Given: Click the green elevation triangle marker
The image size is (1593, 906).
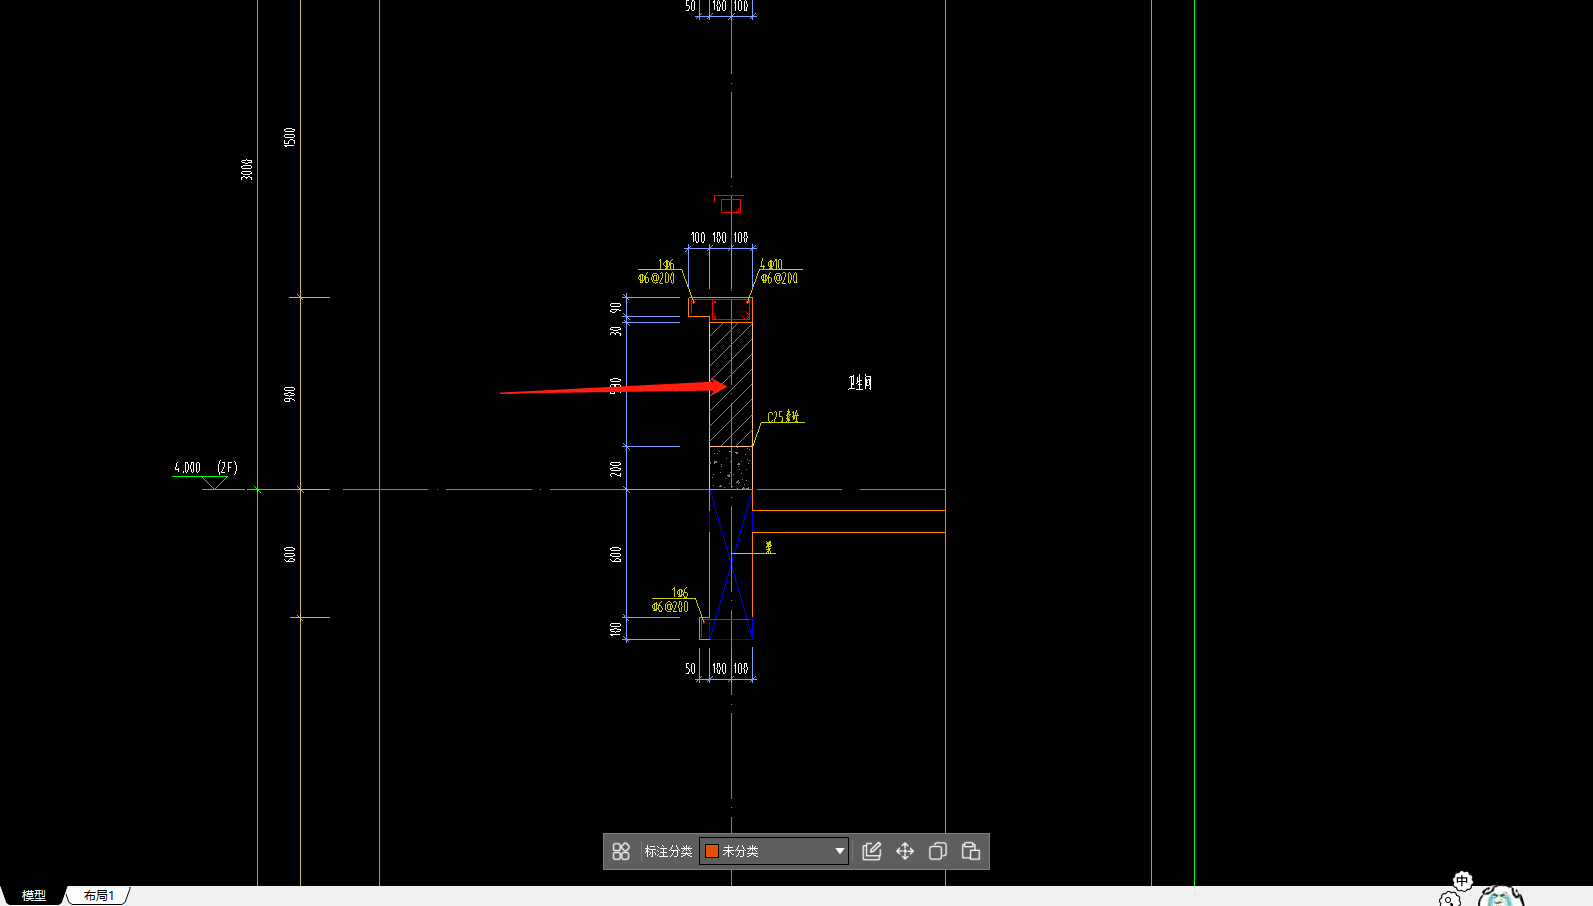Looking at the screenshot, I should click(214, 483).
